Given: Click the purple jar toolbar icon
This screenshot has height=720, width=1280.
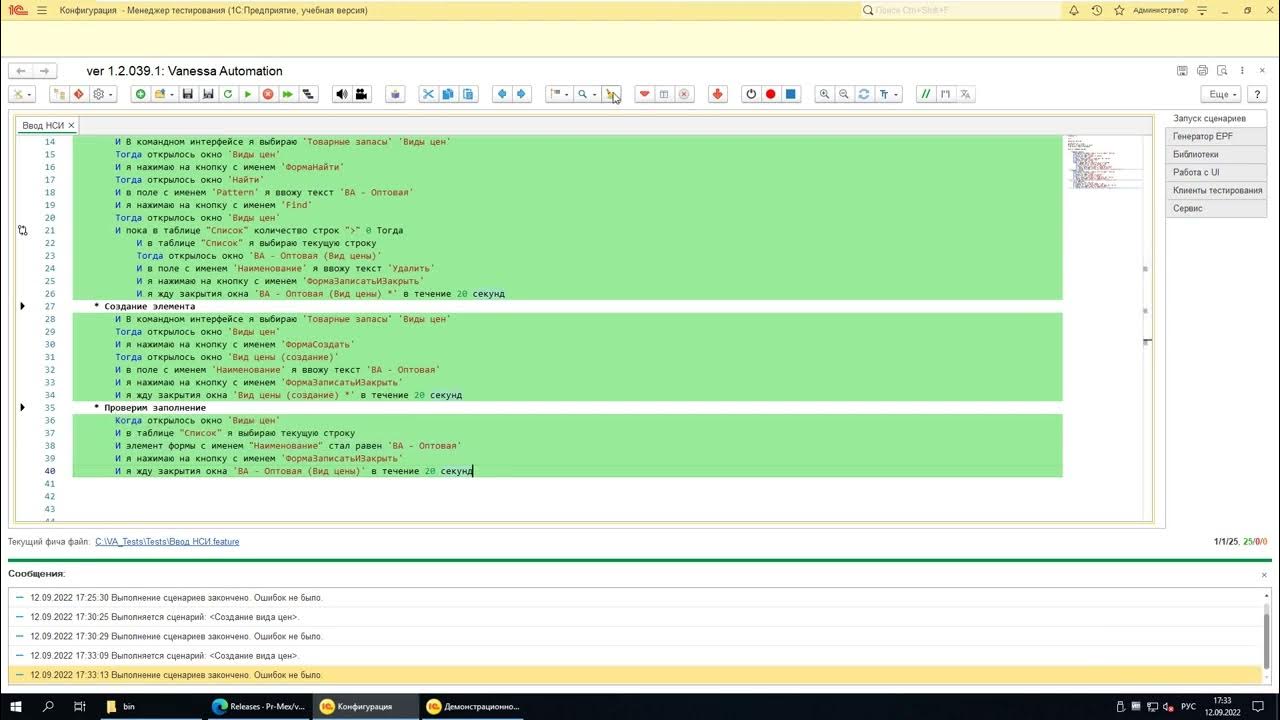Looking at the screenshot, I should tap(395, 94).
